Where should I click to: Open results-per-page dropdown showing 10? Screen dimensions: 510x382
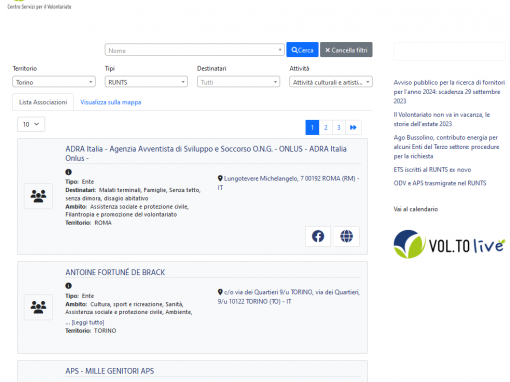coord(31,124)
